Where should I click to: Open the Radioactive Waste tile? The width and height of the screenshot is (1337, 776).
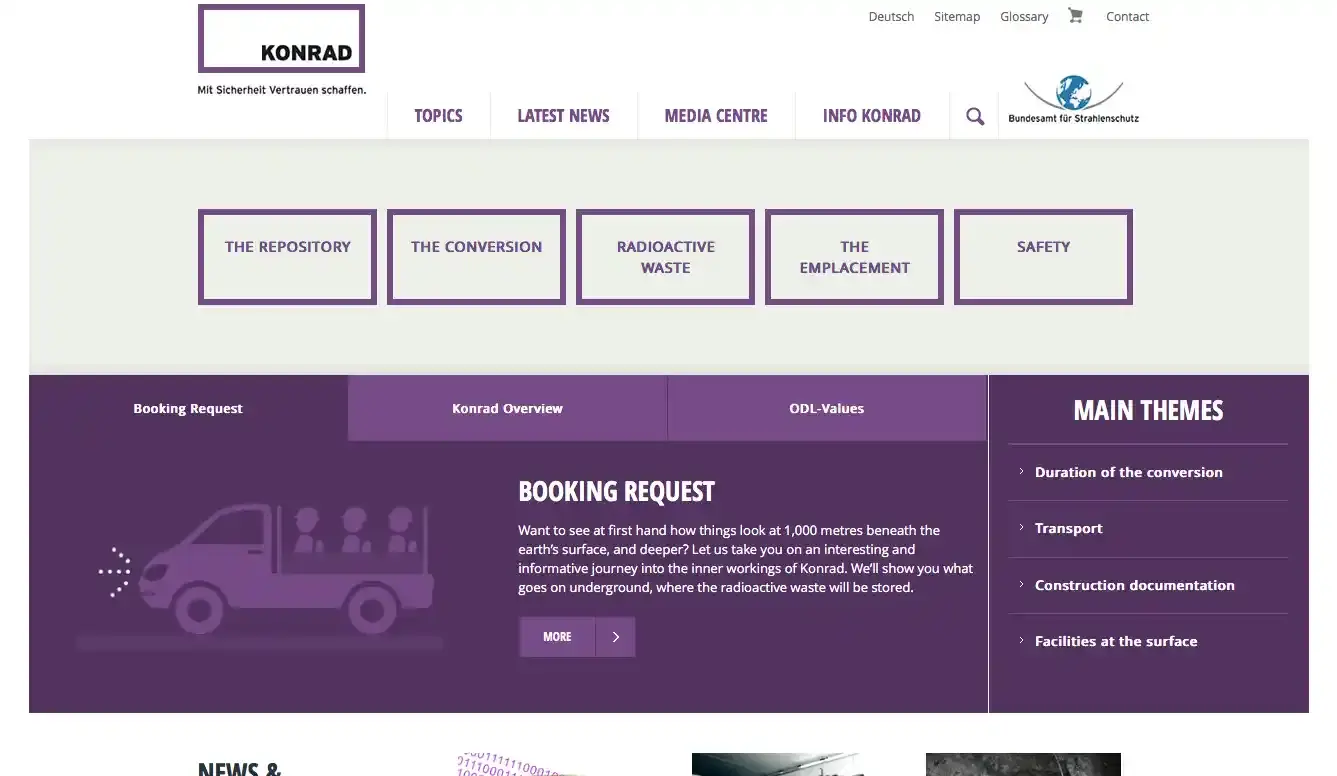pyautogui.click(x=665, y=257)
